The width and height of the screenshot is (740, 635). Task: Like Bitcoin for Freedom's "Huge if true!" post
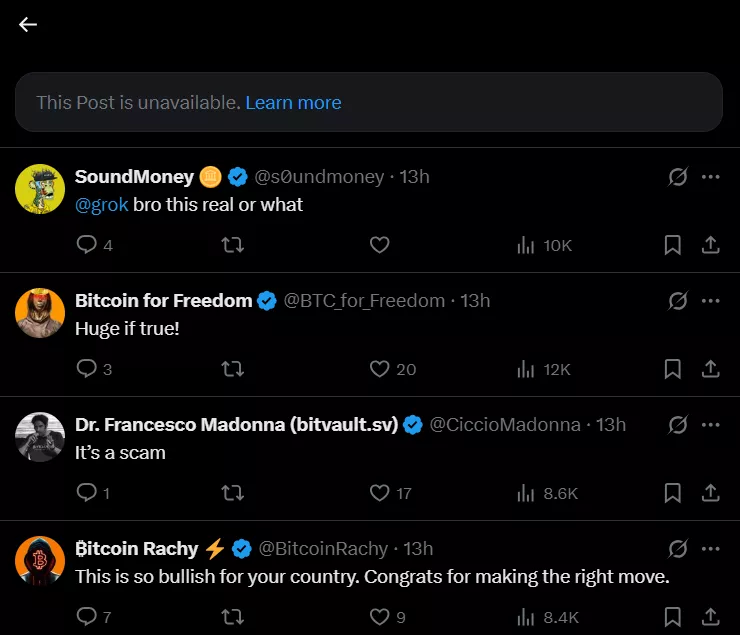click(x=379, y=369)
